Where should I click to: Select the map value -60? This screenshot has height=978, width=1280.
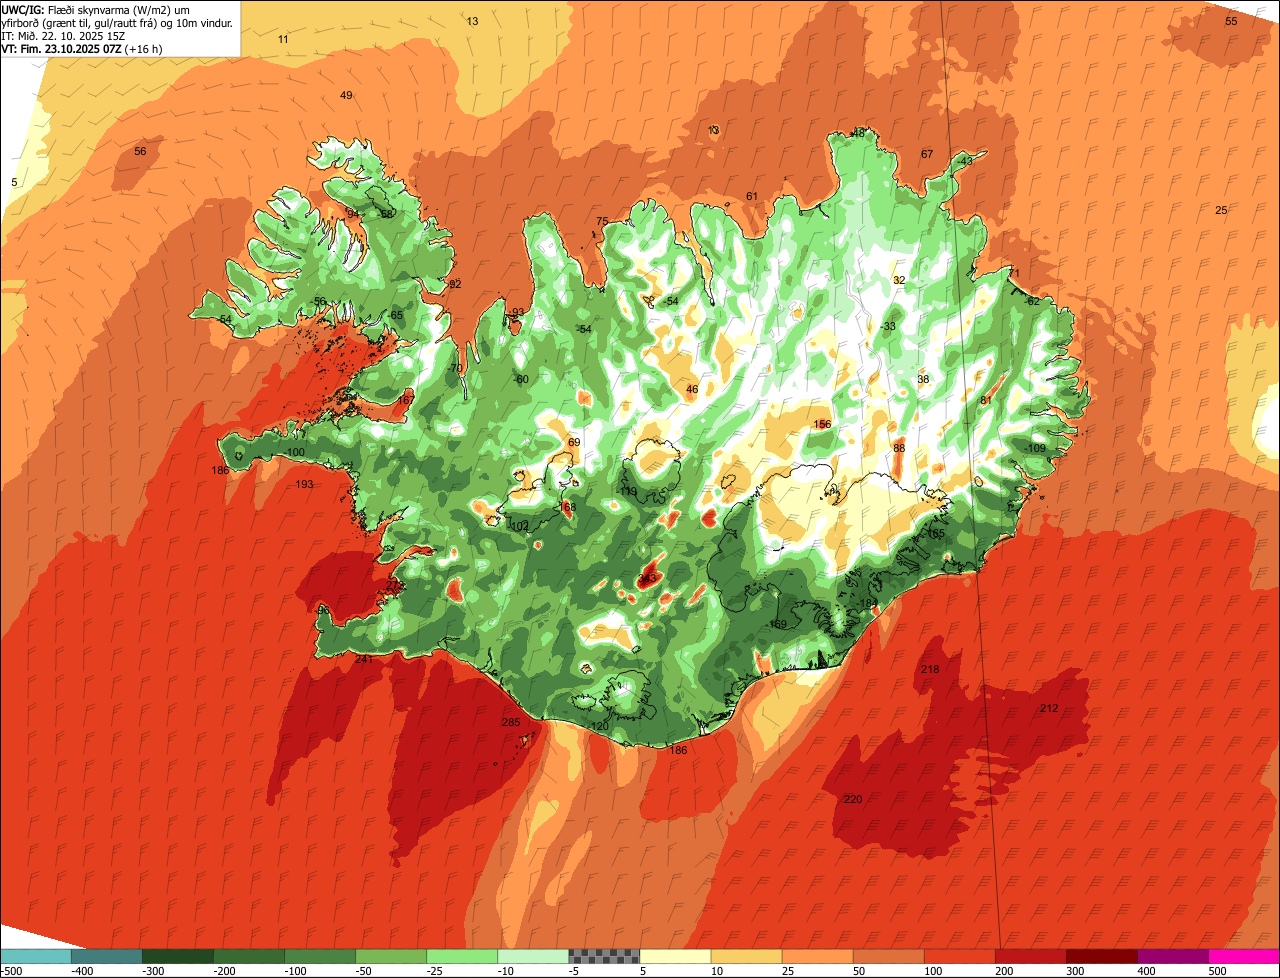[x=520, y=379]
